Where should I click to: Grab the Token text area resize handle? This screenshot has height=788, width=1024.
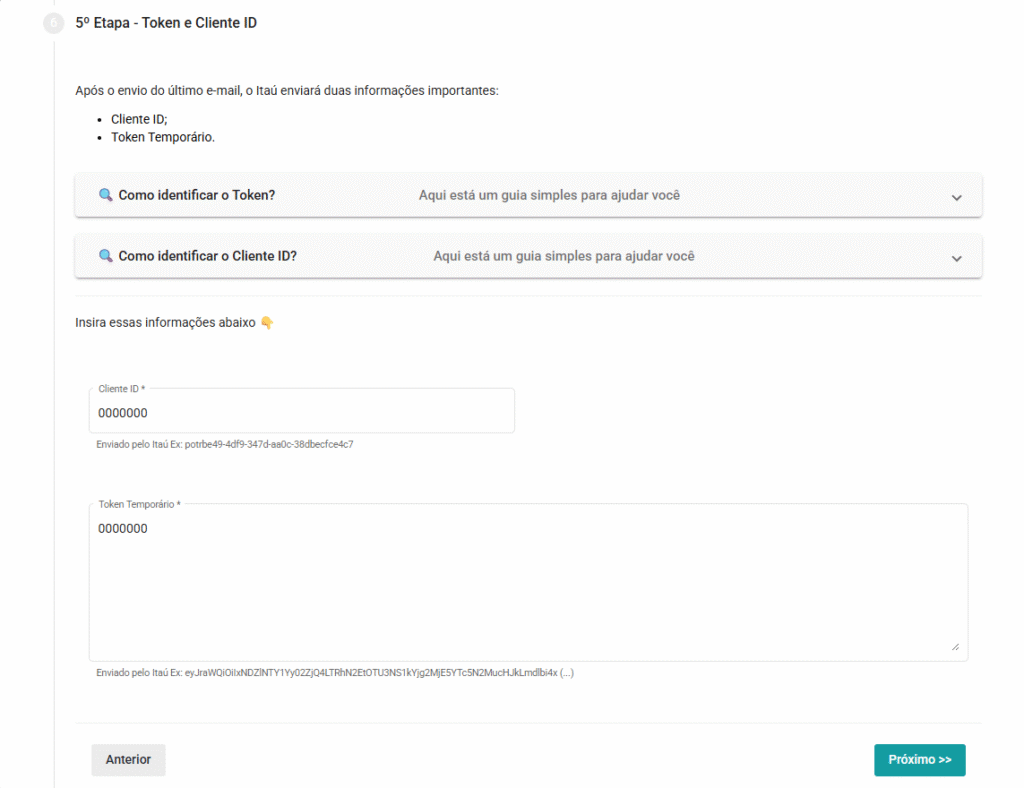[x=955, y=647]
